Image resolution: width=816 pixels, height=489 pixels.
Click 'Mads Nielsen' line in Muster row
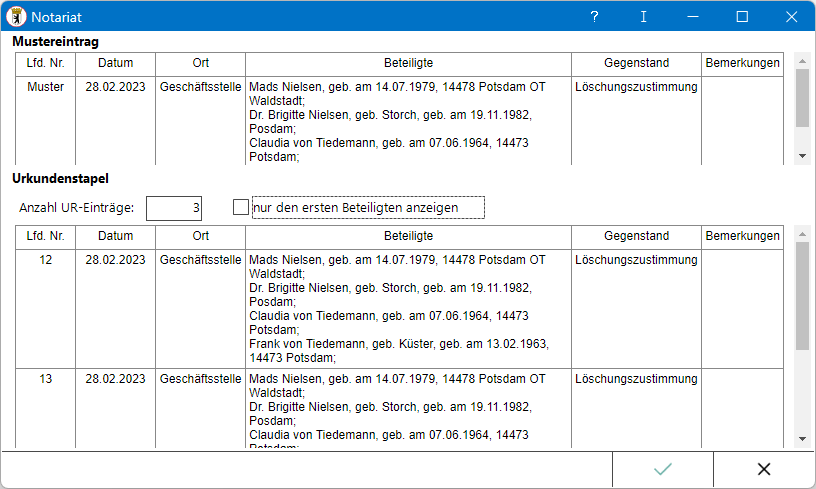tap(397, 87)
